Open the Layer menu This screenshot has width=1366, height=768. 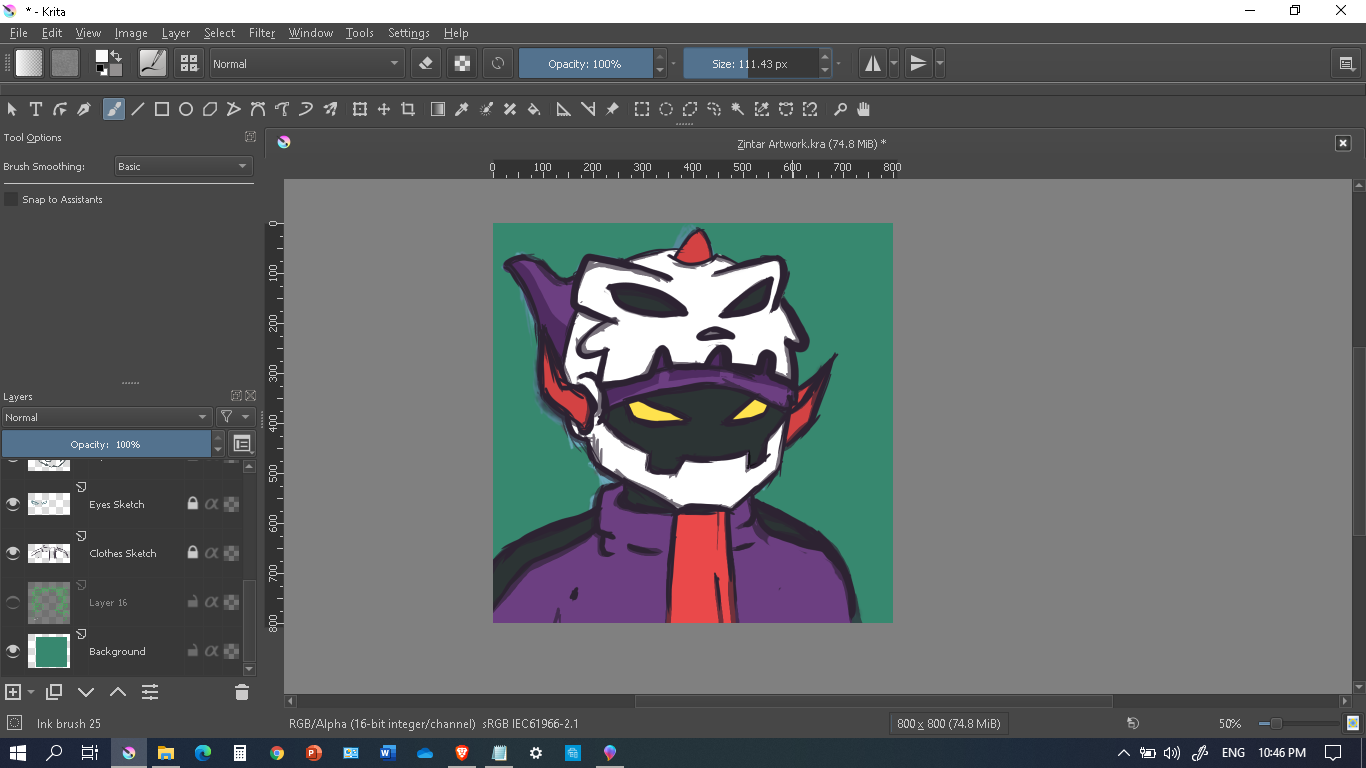176,33
